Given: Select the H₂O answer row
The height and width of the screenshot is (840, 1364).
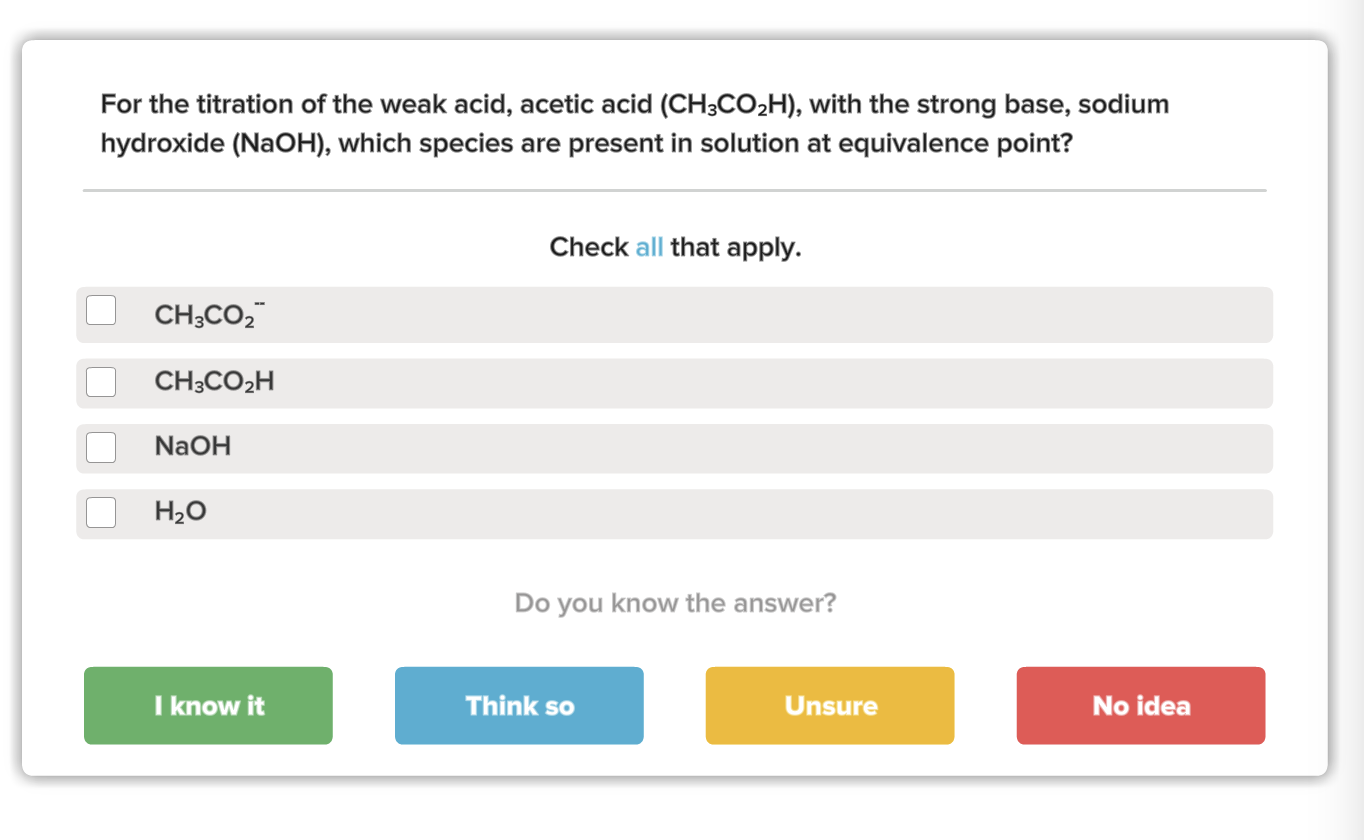Looking at the screenshot, I should click(x=675, y=513).
